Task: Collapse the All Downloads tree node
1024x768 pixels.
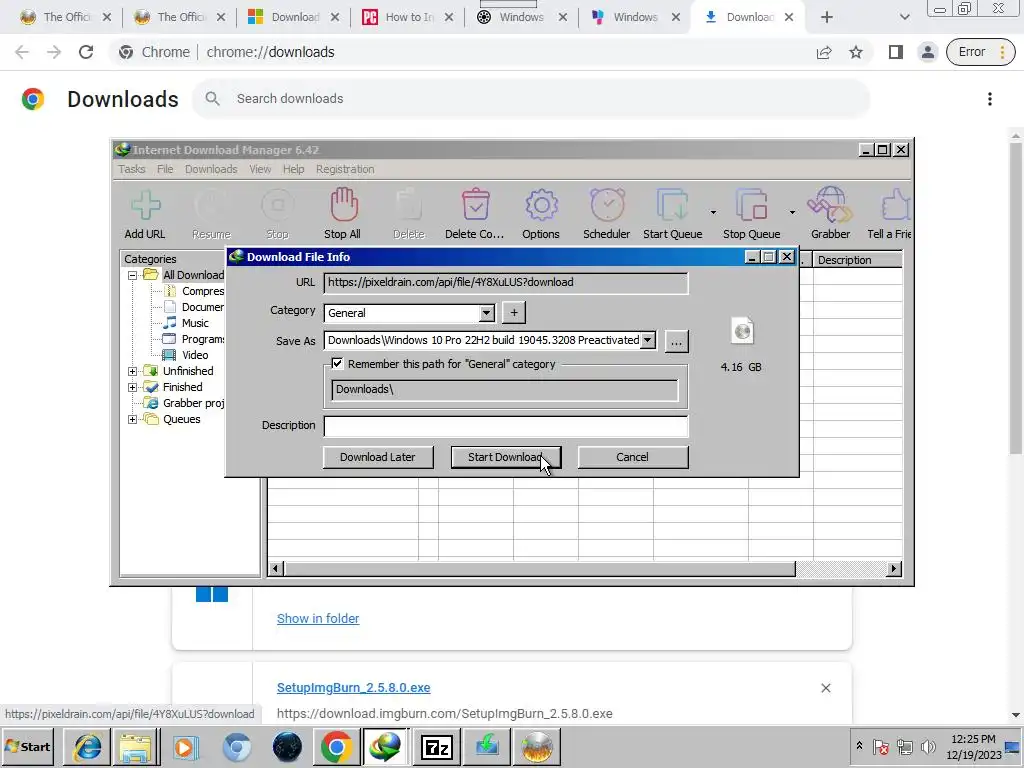Action: (x=133, y=275)
